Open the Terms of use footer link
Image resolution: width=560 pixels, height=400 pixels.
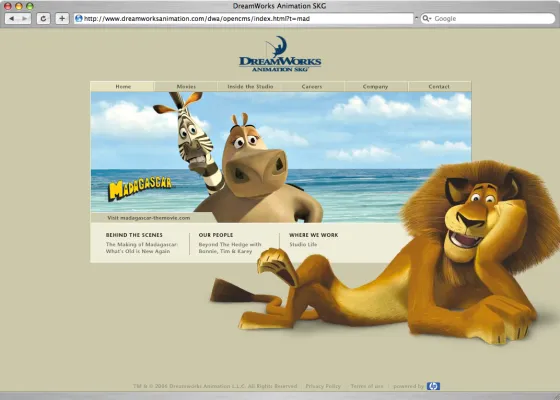coord(367,386)
